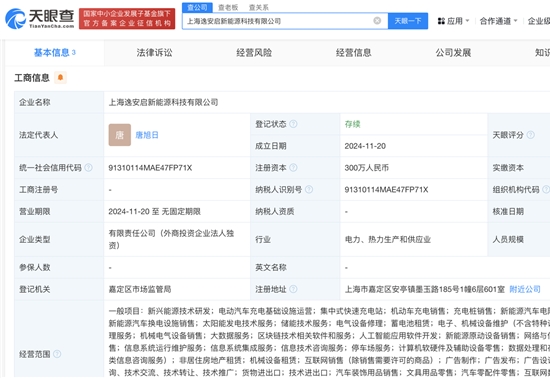Select the 嘉定区市场监管局 authority value
This screenshot has width=550, height=378.
tap(140, 289)
